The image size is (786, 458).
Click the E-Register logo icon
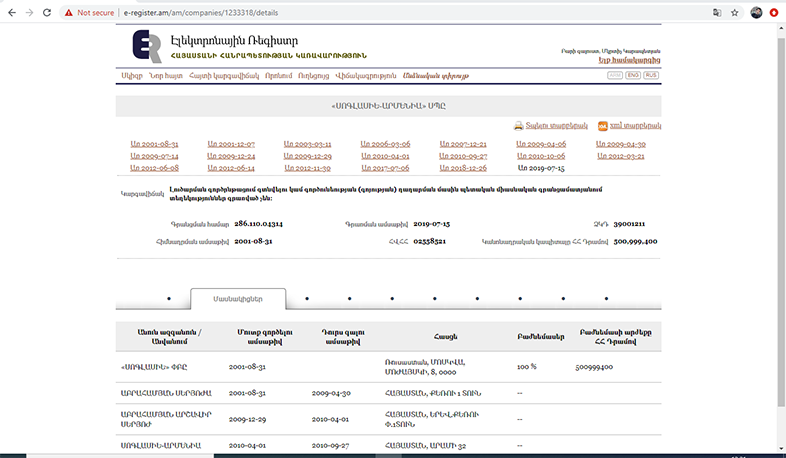(x=147, y=46)
